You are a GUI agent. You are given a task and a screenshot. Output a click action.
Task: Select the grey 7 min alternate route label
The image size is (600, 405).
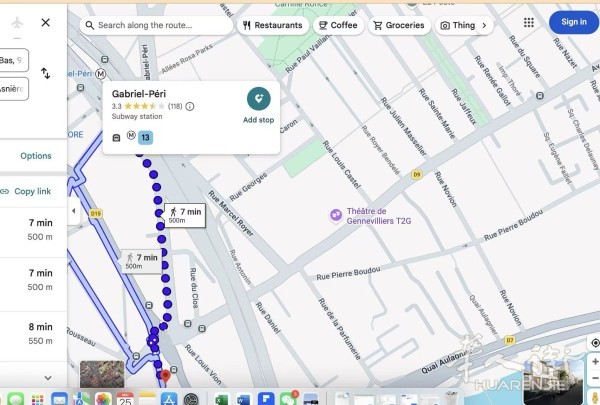click(142, 261)
